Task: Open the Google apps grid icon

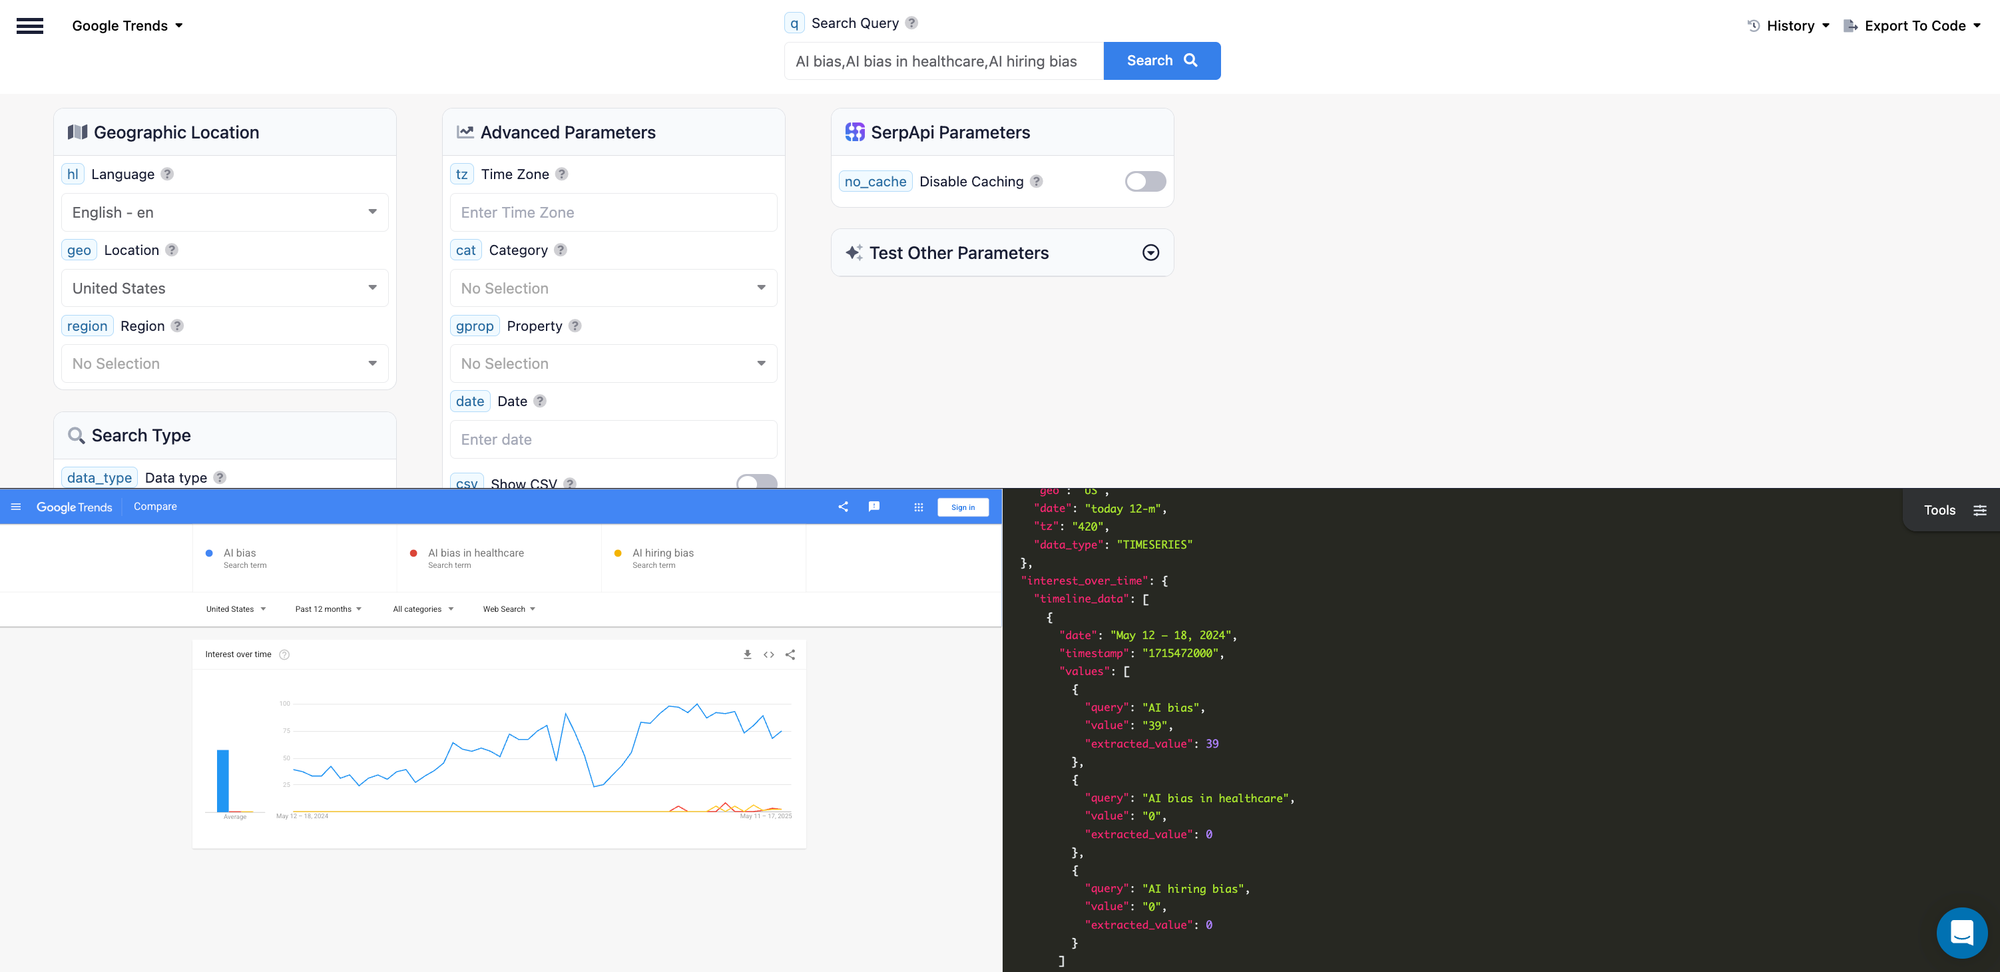Action: click(919, 507)
